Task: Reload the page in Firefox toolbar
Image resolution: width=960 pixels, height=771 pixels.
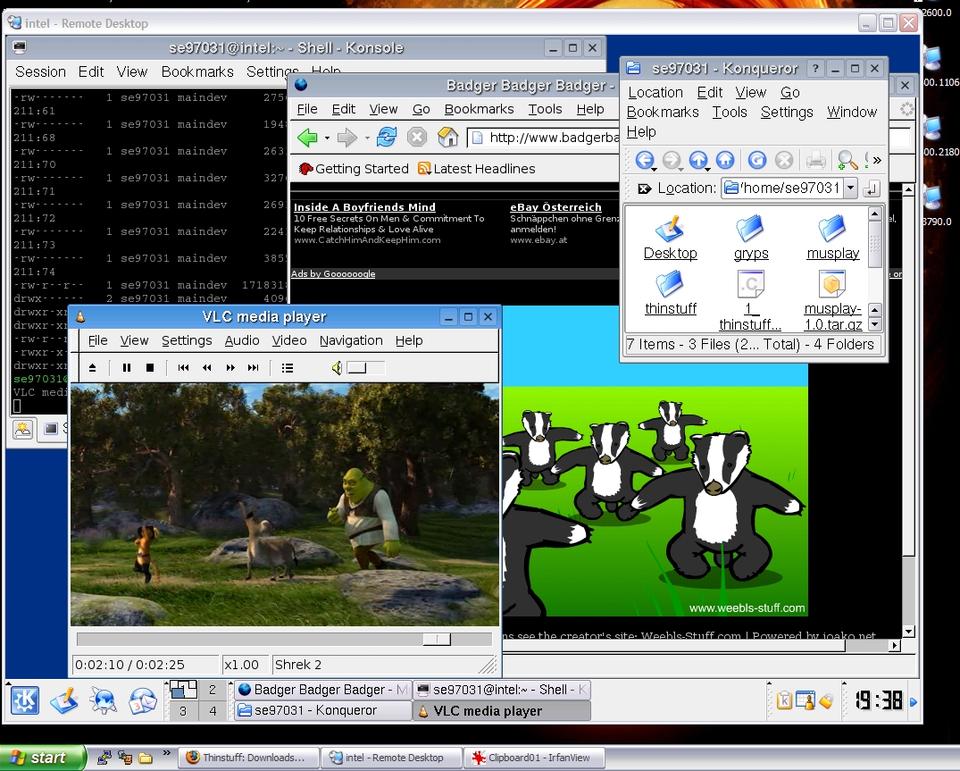Action: (x=386, y=138)
